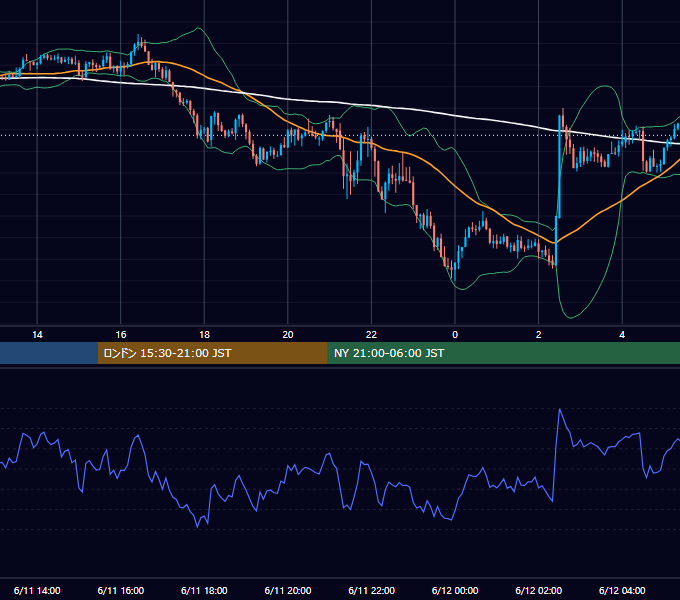This screenshot has width=680, height=600.
Task: Click the 6/11 20:00 time label
Action: [x=288, y=590]
